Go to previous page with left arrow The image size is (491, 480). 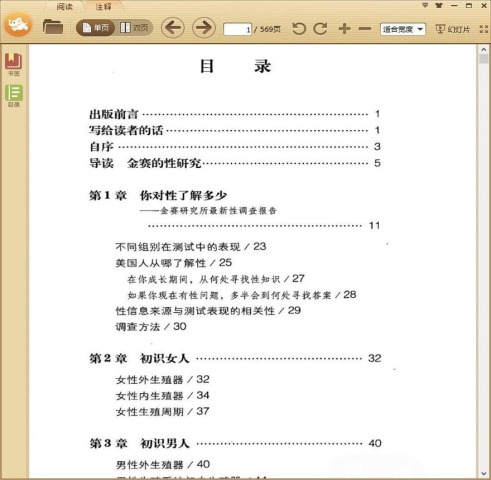173,28
